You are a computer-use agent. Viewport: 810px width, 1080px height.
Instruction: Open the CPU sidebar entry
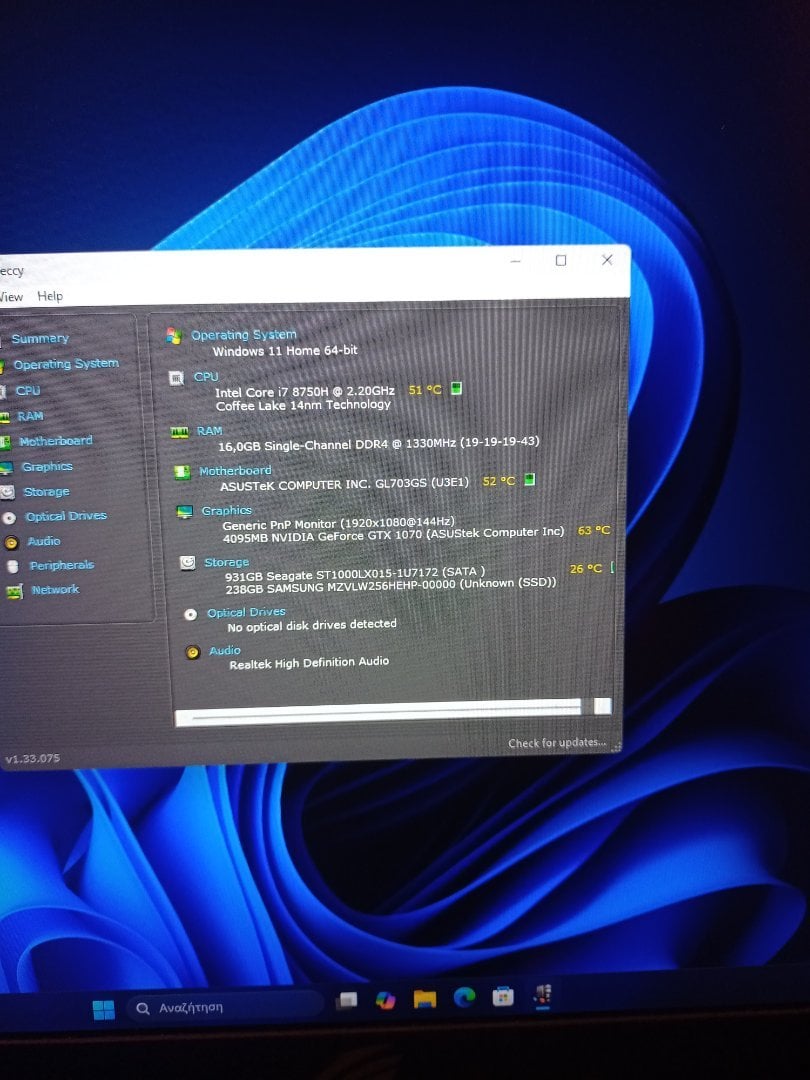pyautogui.click(x=28, y=391)
